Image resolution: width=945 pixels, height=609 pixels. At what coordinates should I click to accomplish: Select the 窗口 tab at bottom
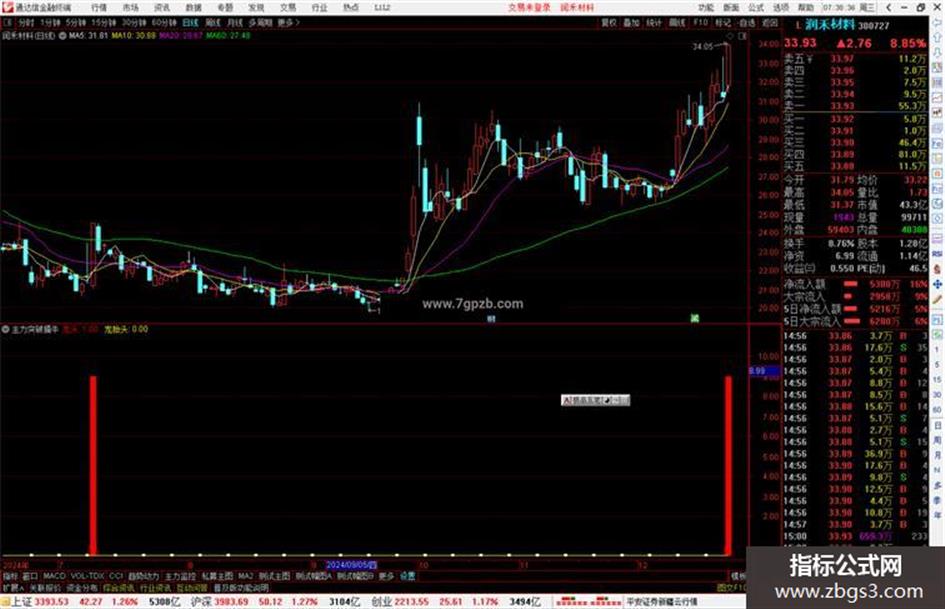30,576
